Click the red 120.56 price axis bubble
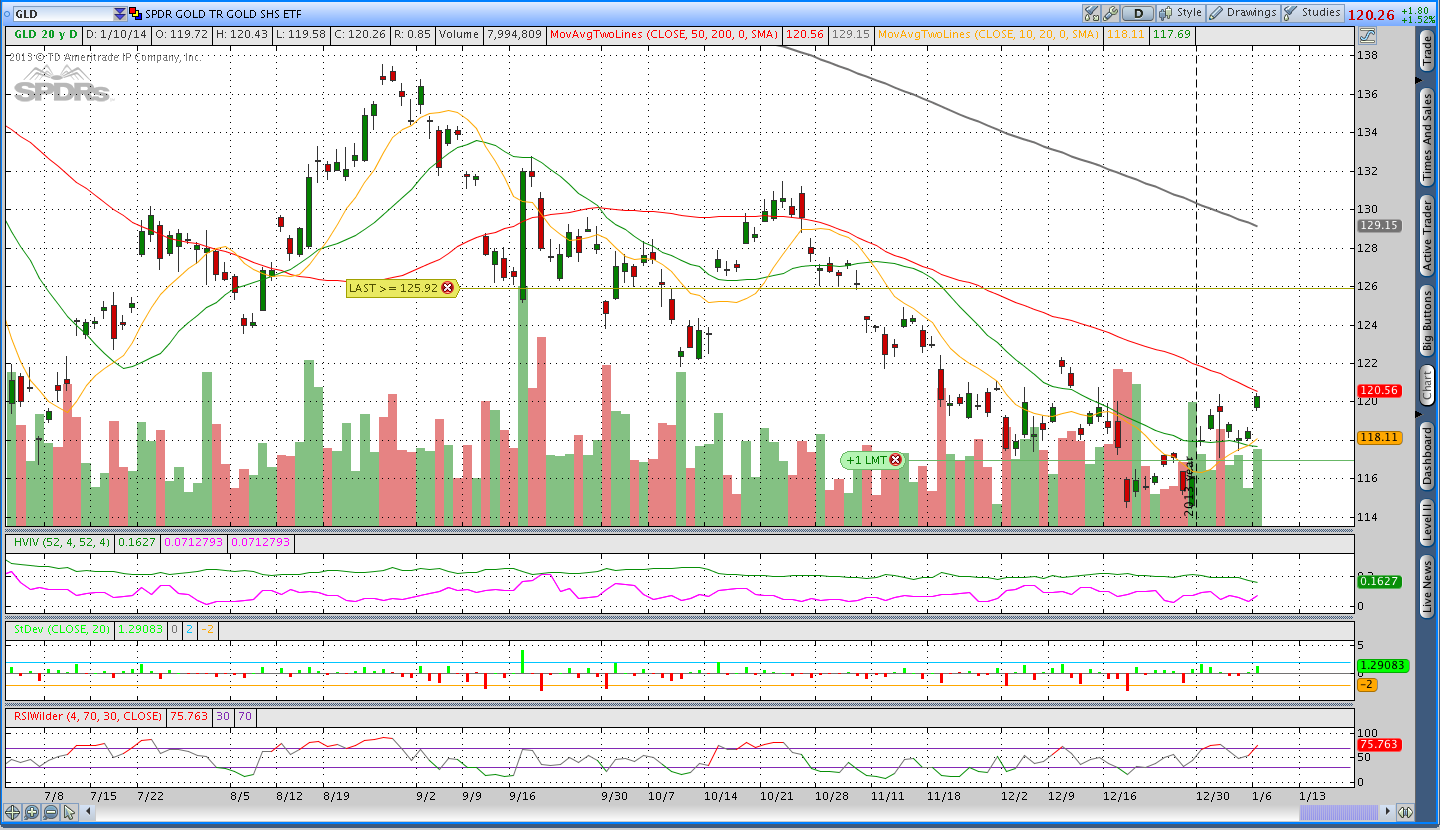The image size is (1440, 830). pos(1379,391)
